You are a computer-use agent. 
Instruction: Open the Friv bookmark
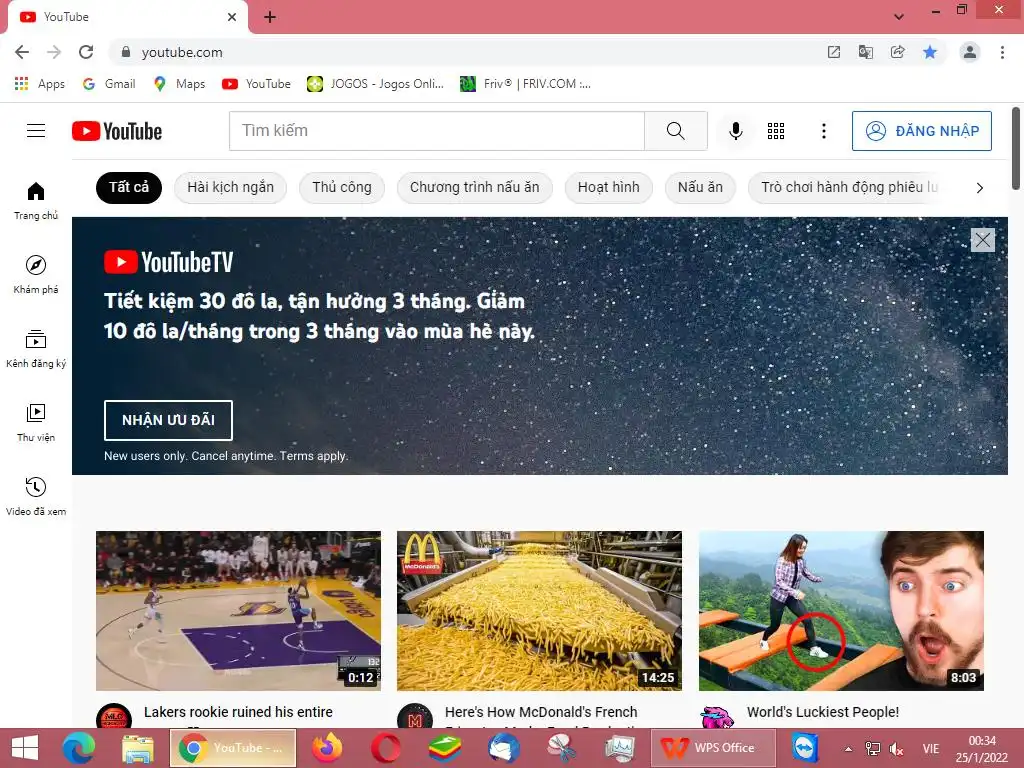point(525,84)
